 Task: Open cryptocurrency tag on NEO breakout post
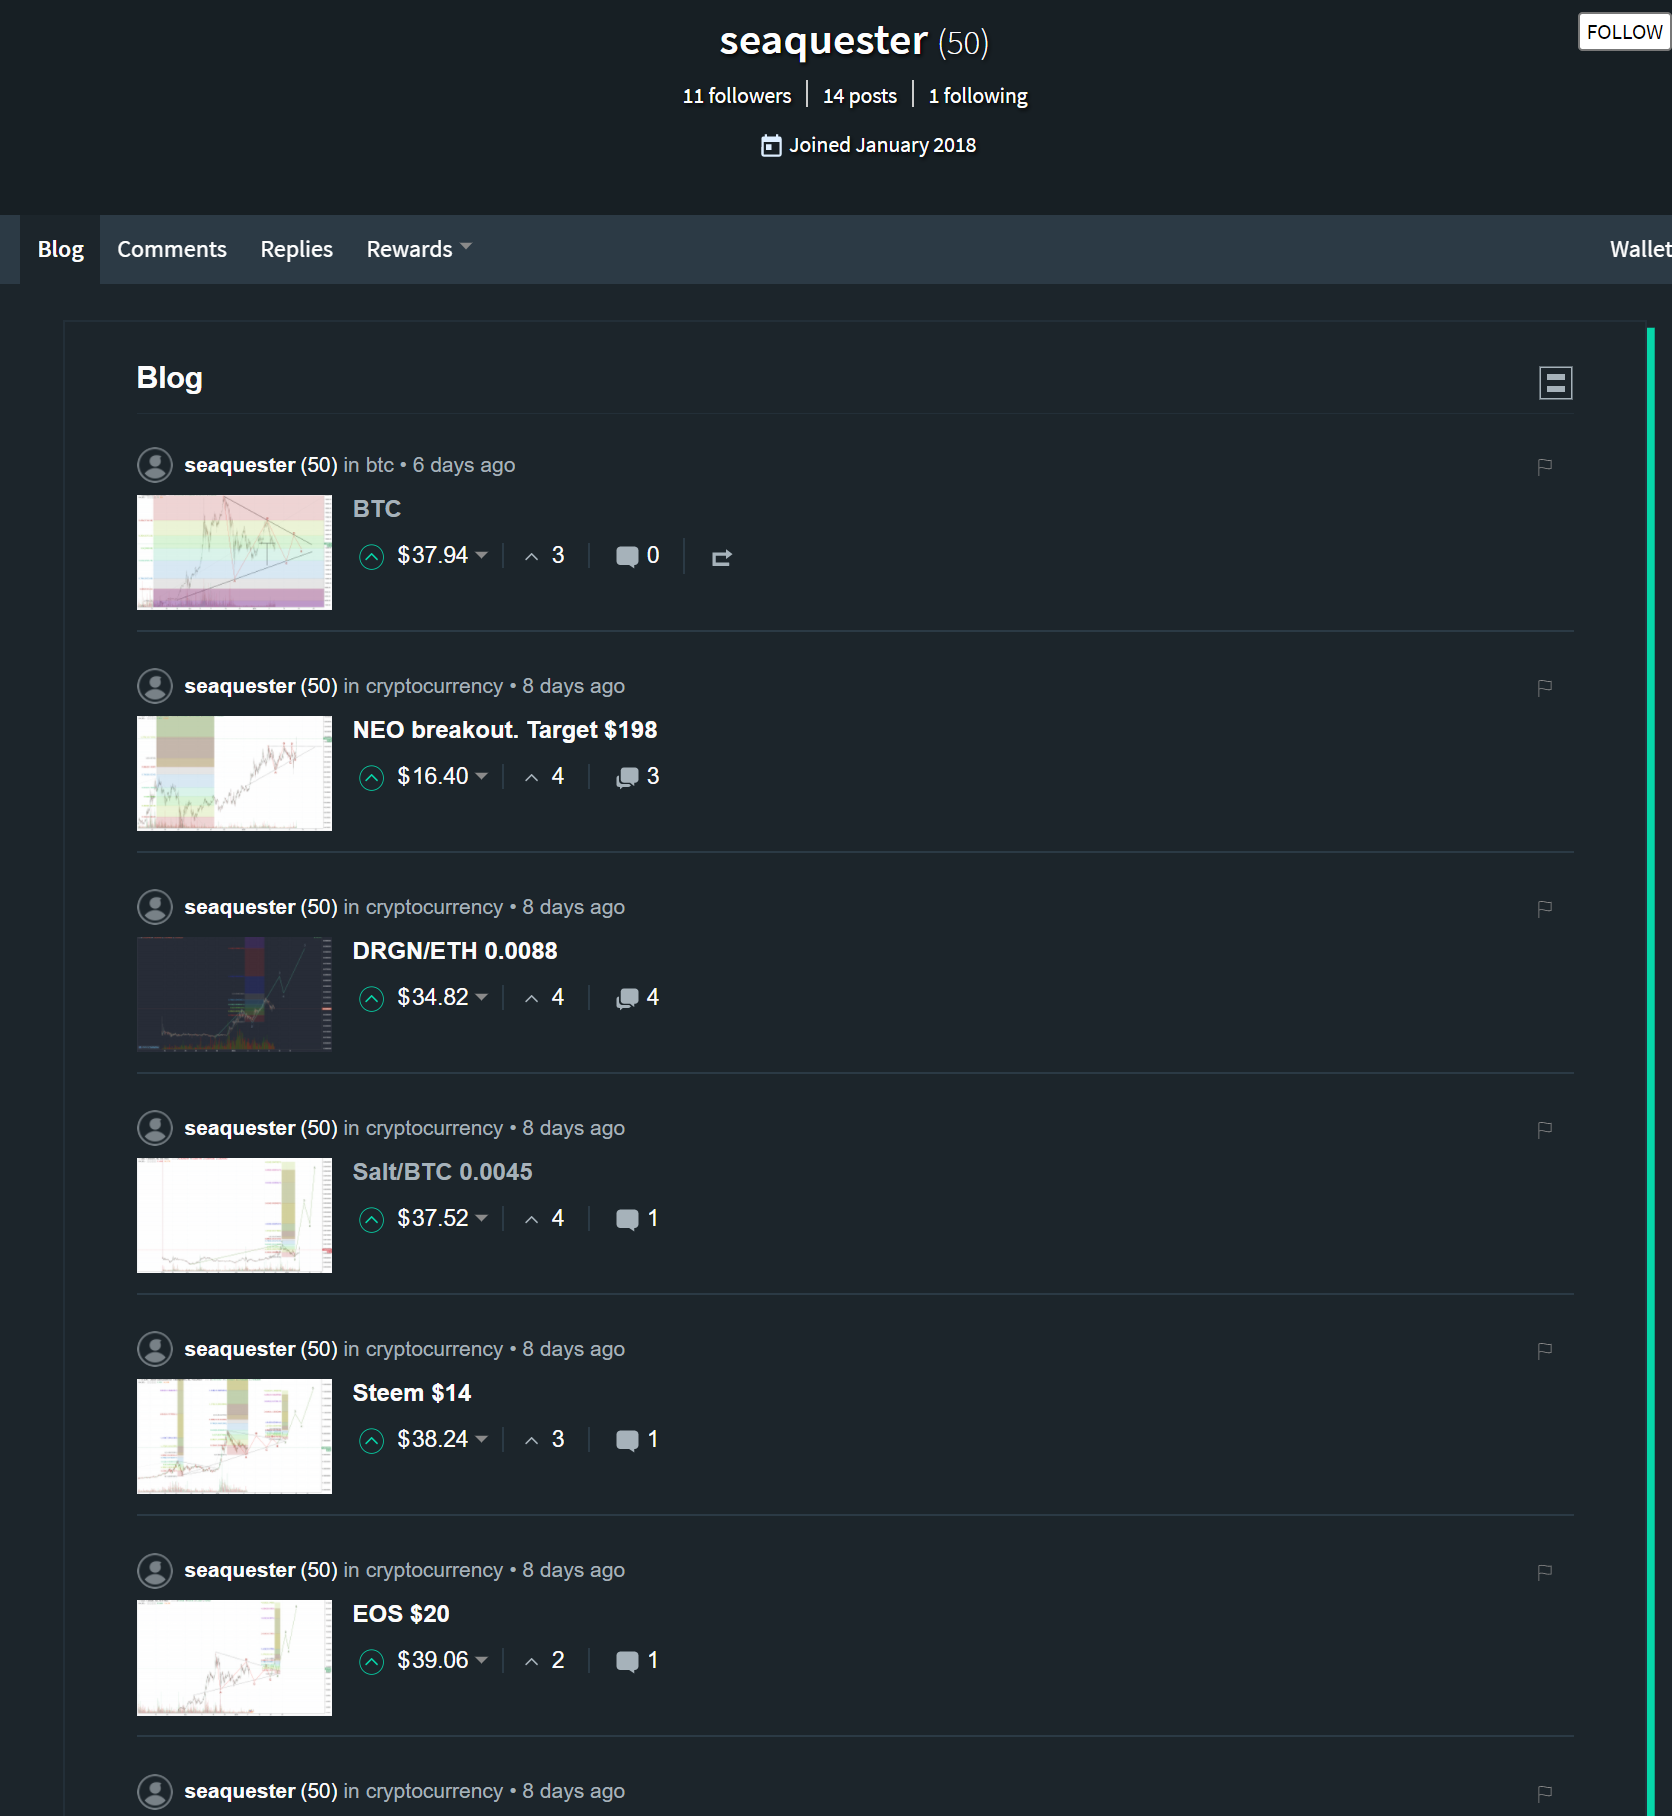[x=434, y=686]
